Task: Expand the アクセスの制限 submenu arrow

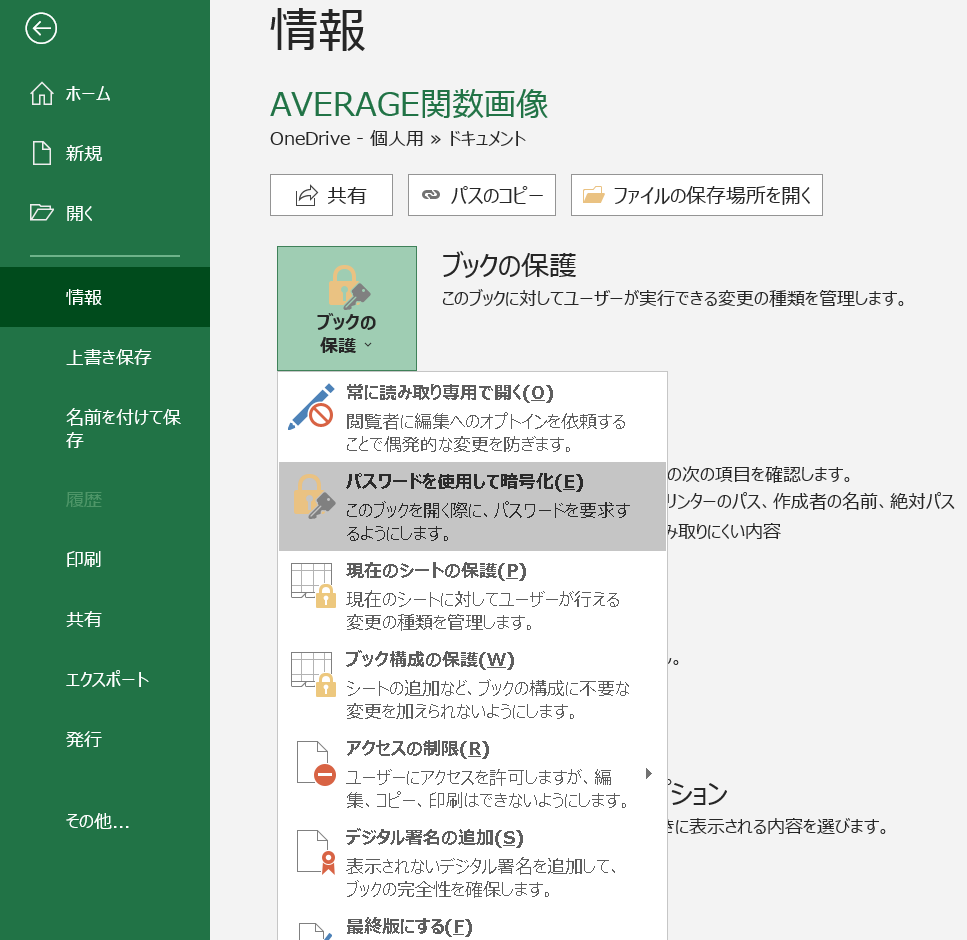Action: point(649,773)
